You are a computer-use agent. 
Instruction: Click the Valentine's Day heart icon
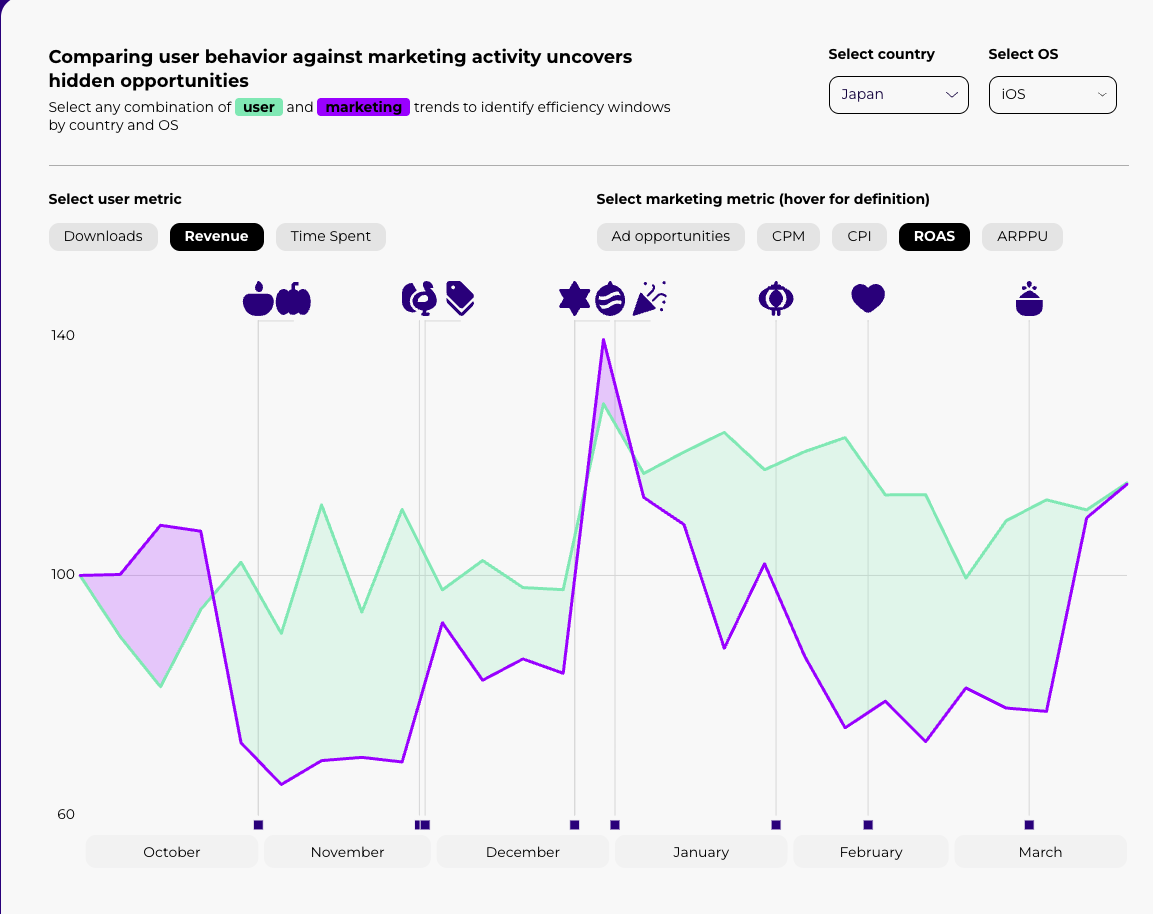(868, 298)
